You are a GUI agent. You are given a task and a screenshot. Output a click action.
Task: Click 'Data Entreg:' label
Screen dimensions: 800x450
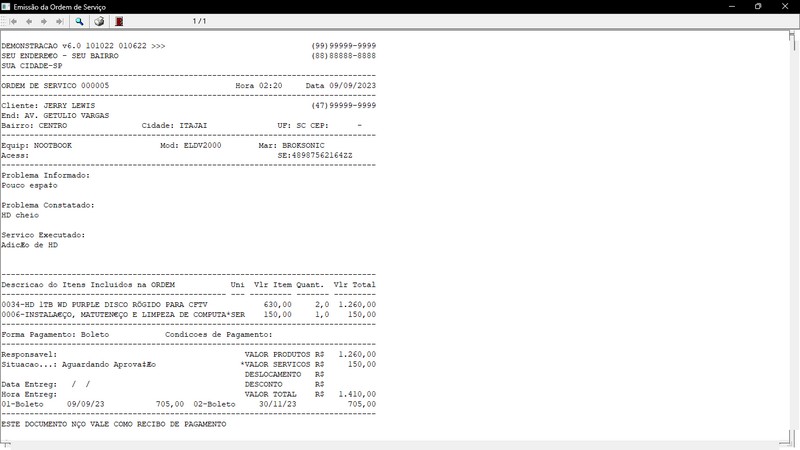[x=29, y=385]
